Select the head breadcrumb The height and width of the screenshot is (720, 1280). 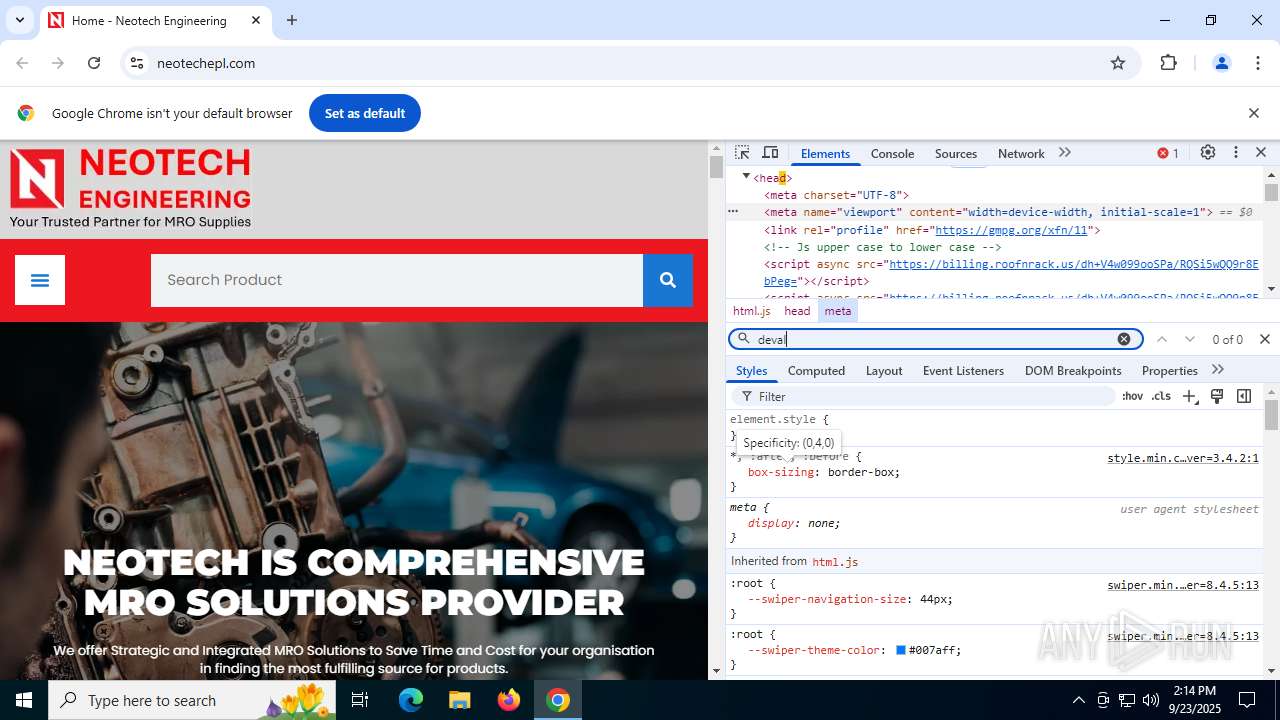coord(797,311)
